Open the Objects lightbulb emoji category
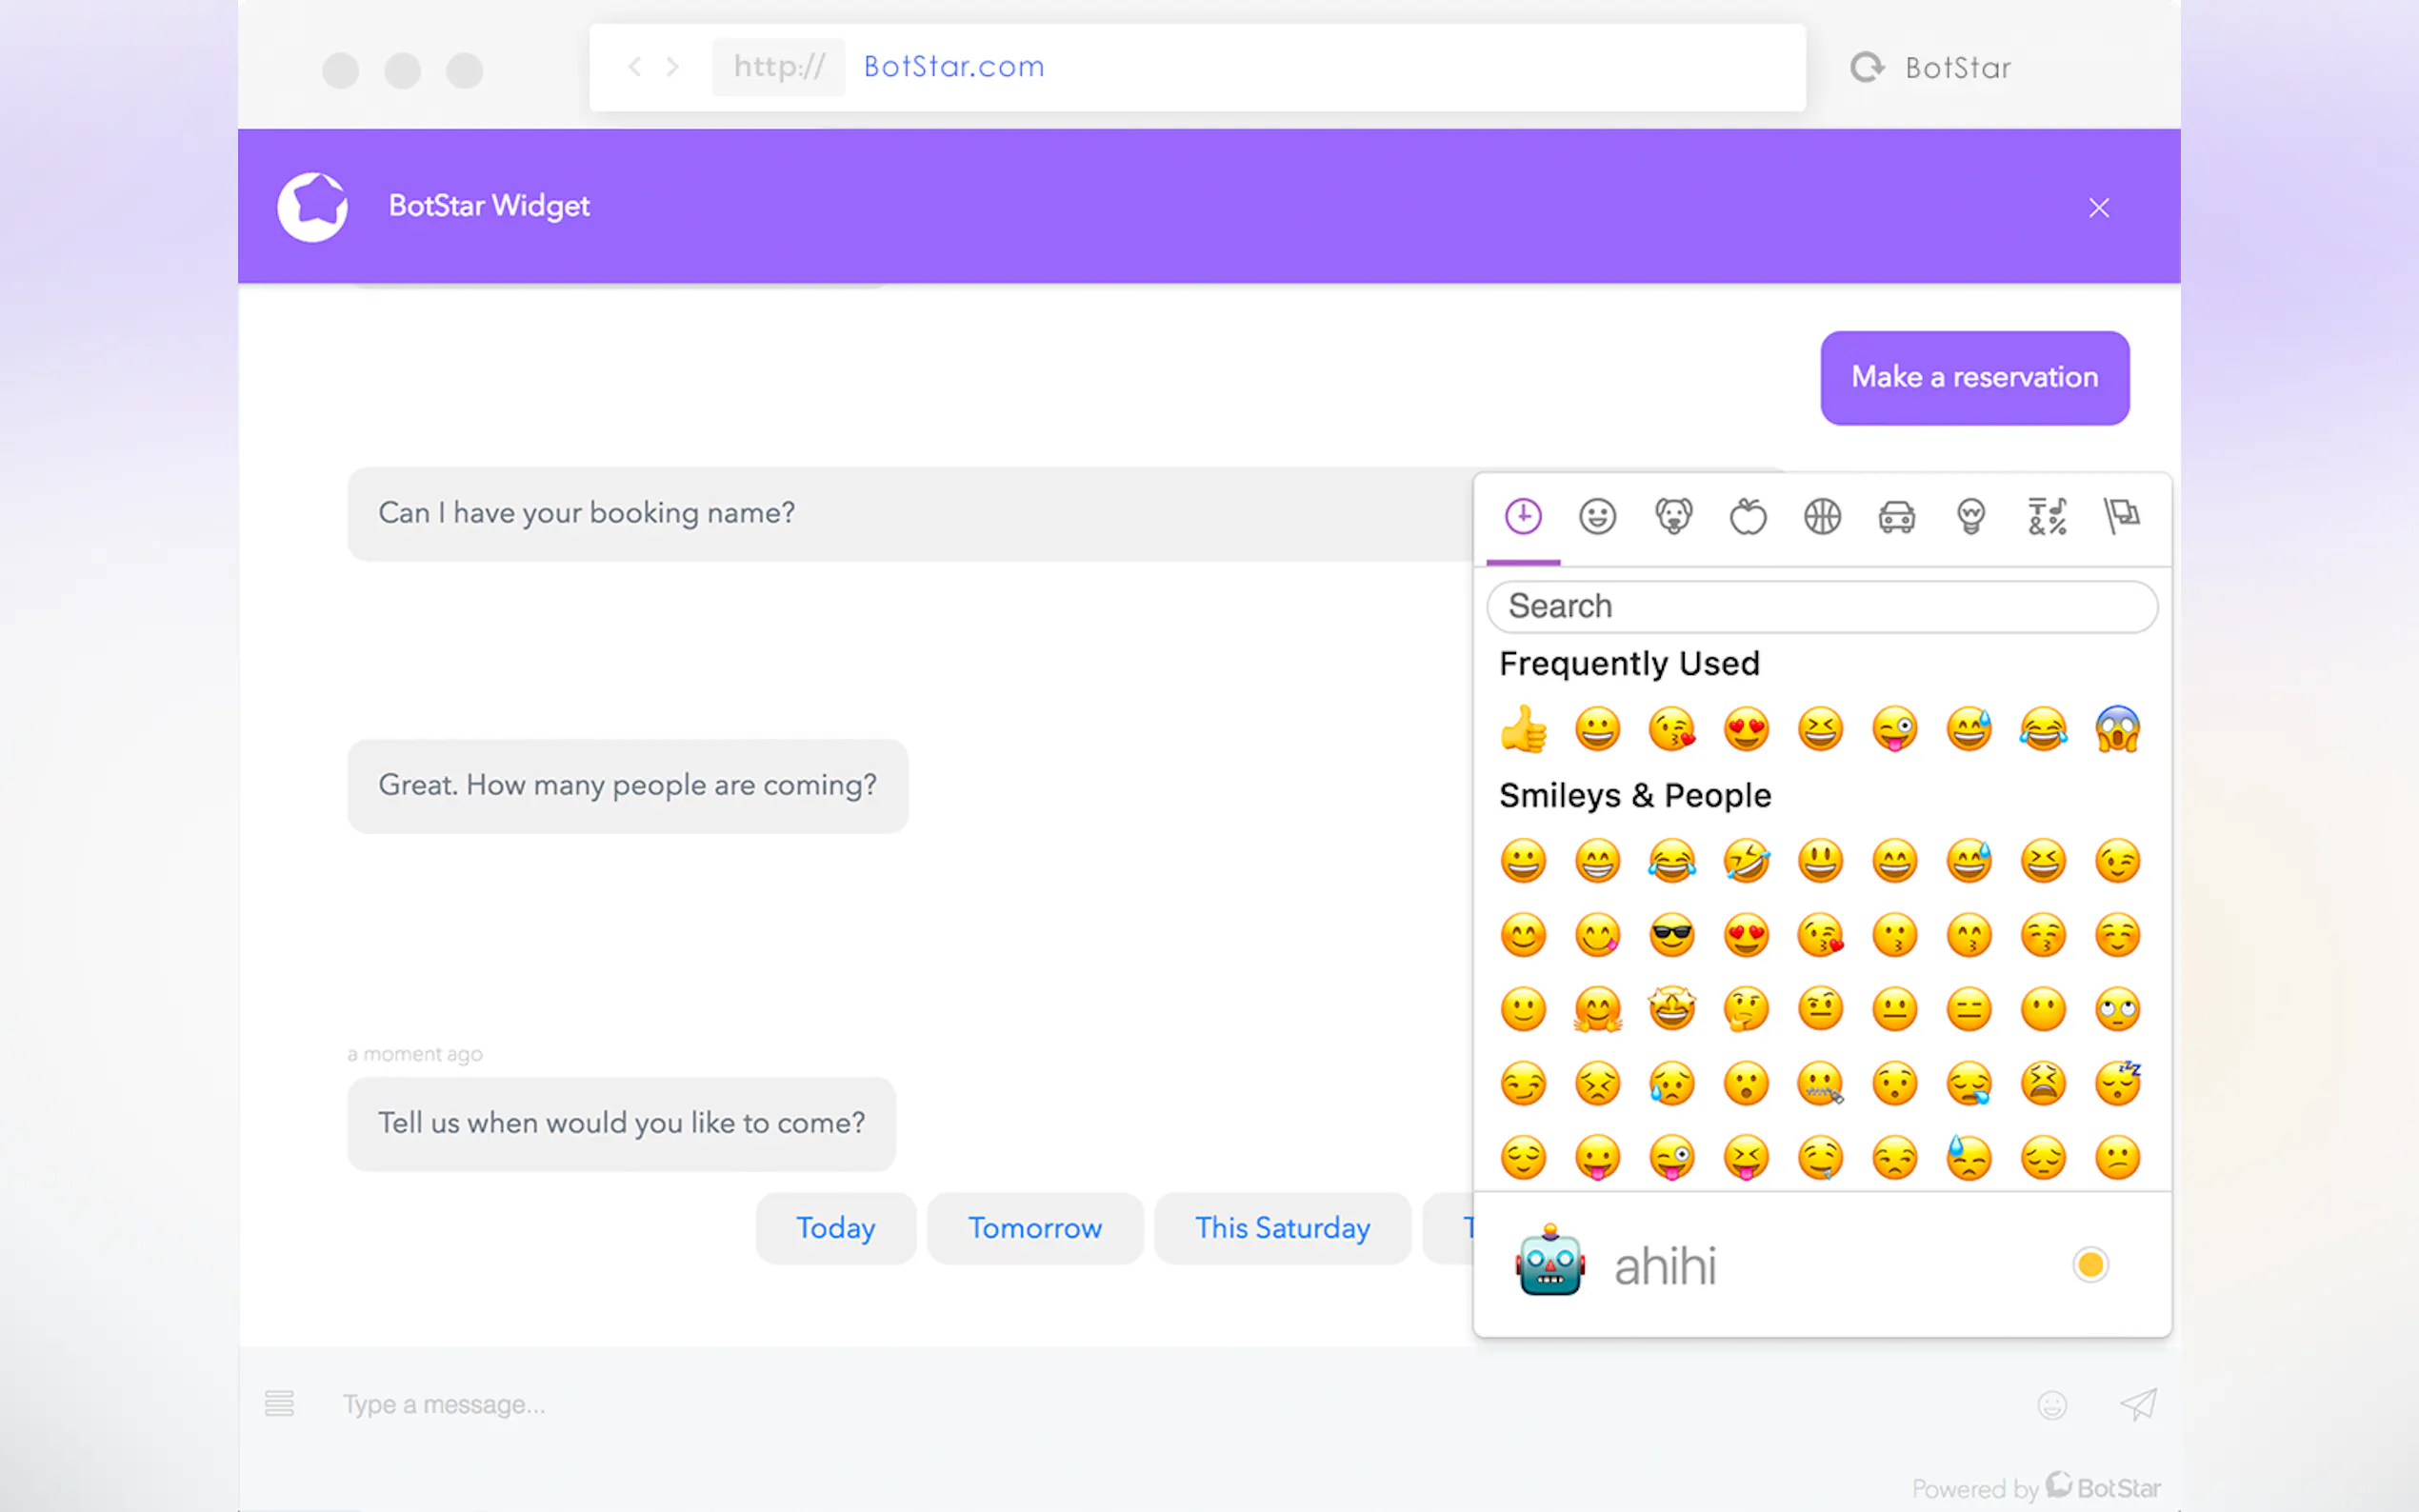 coord(1970,517)
